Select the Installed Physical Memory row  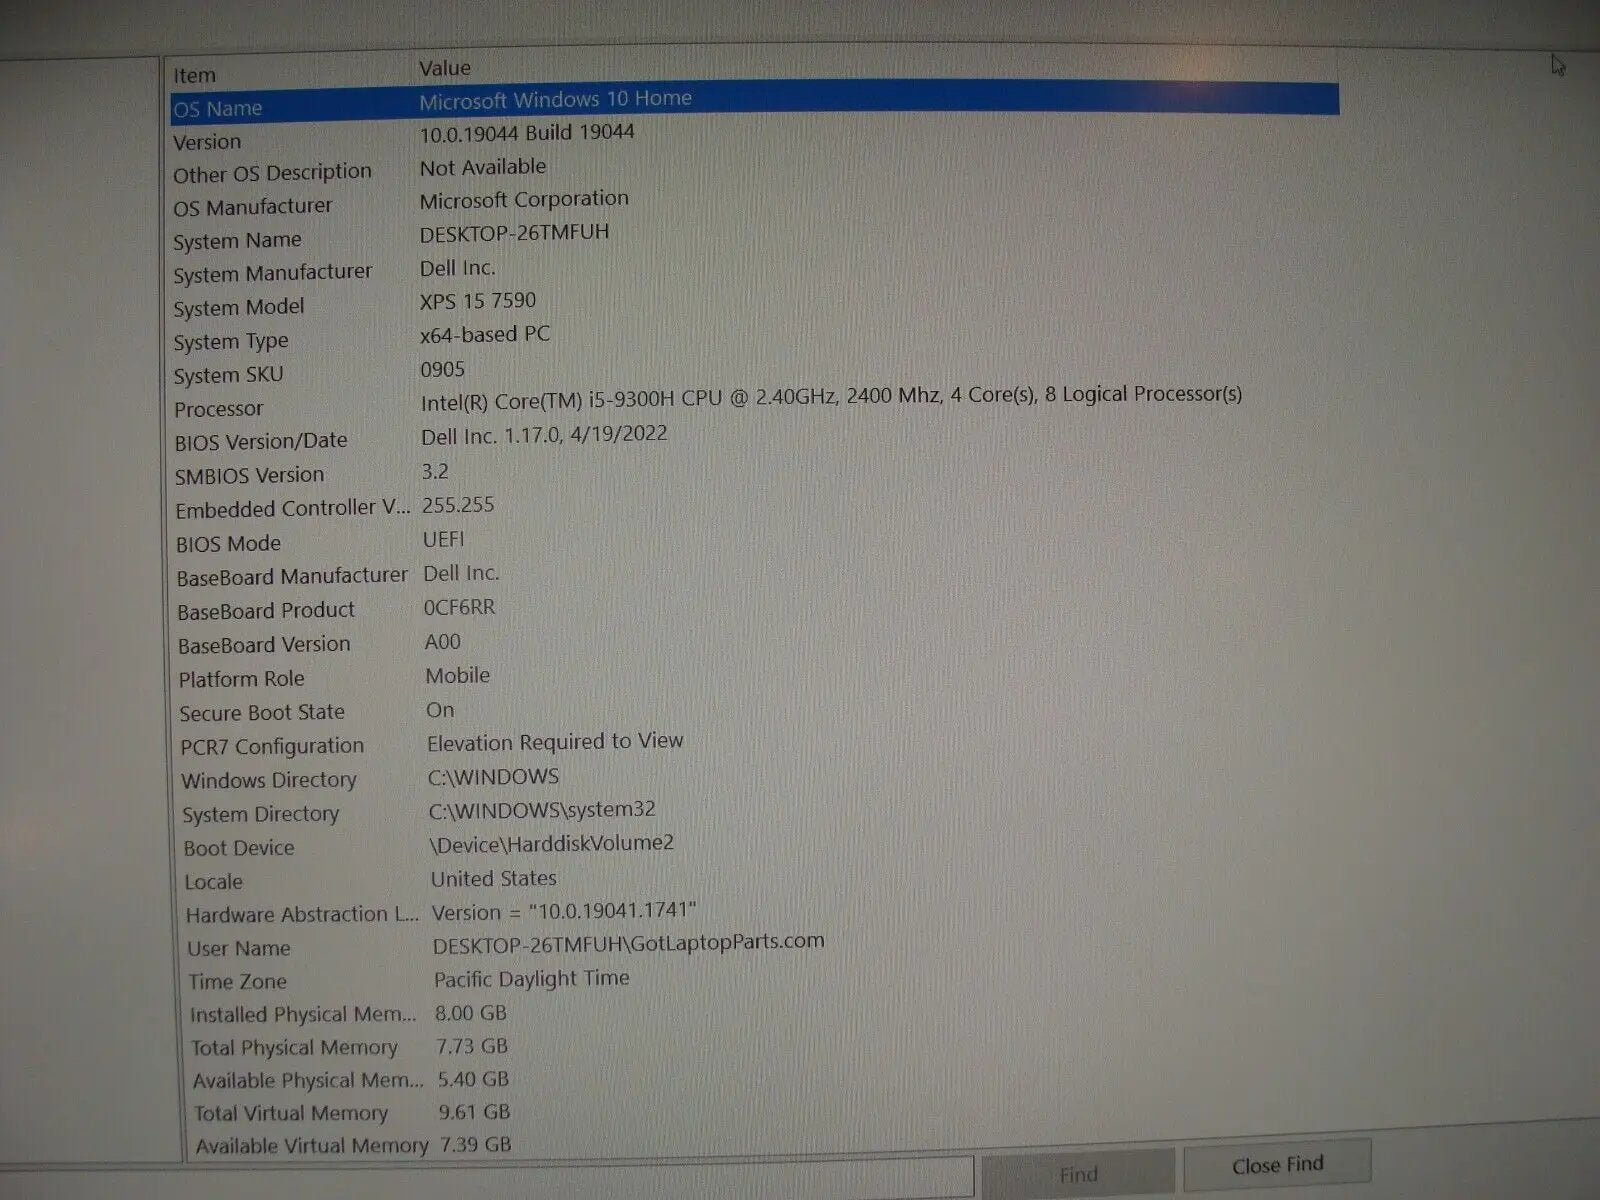(303, 1015)
